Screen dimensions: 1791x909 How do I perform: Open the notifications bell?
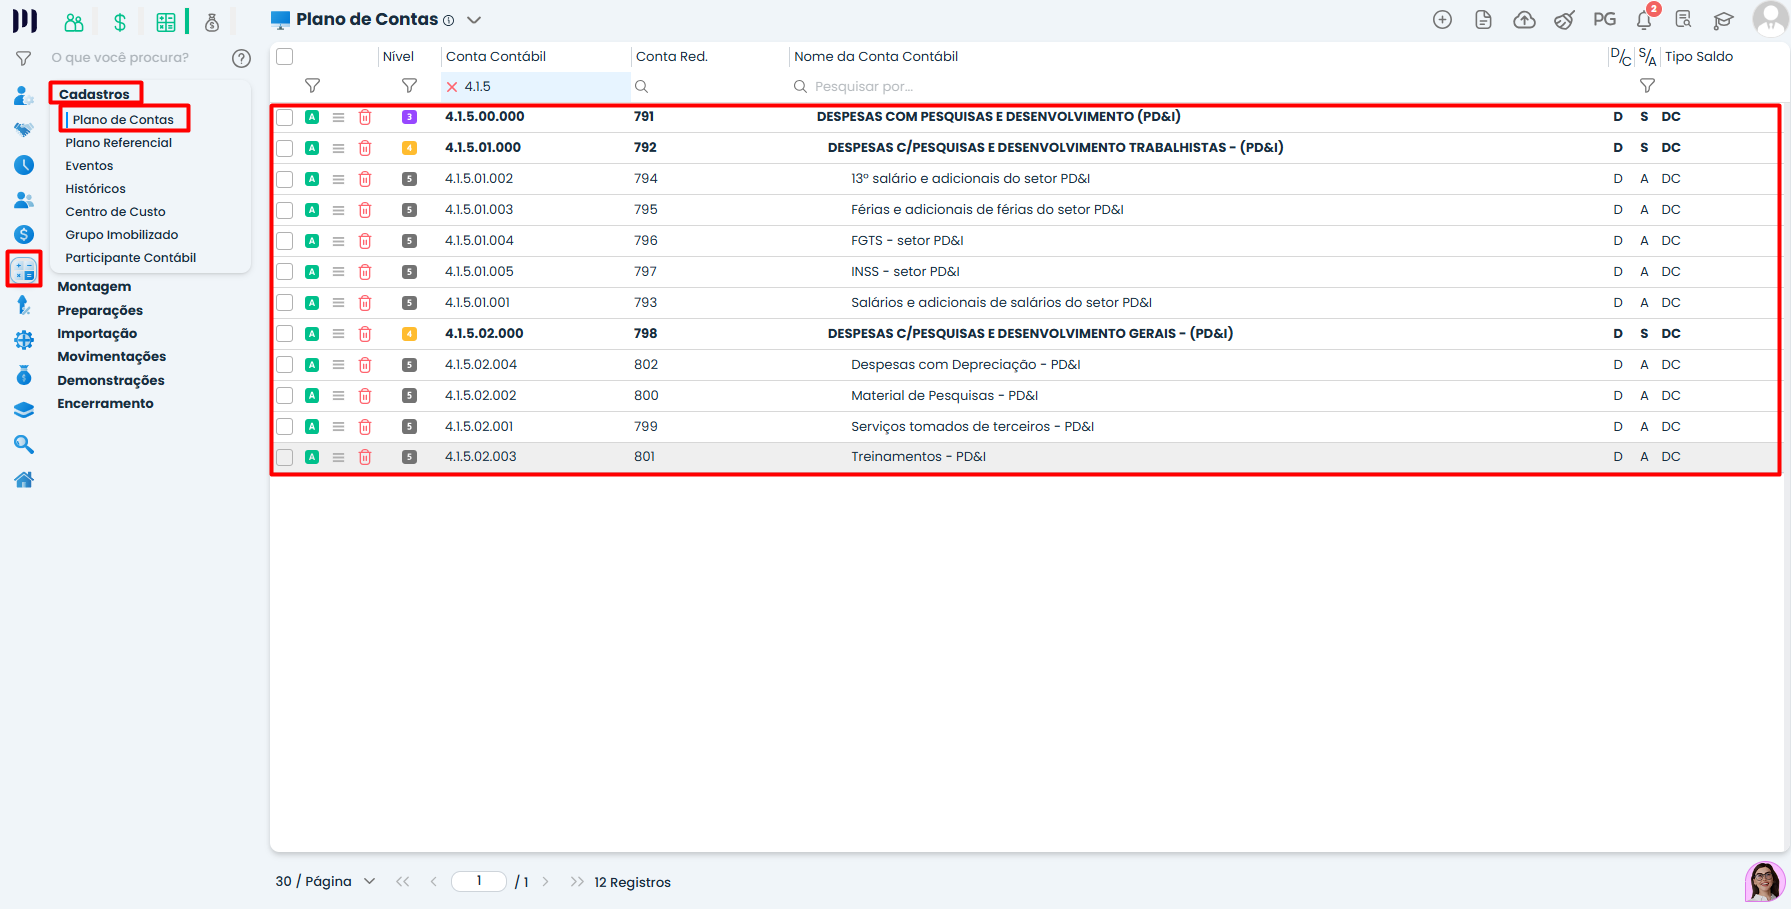pos(1644,20)
